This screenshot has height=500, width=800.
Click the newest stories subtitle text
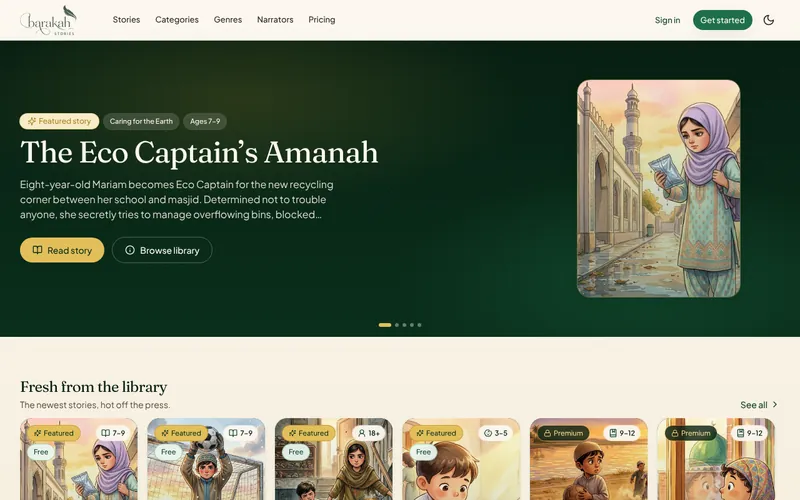click(x=95, y=405)
